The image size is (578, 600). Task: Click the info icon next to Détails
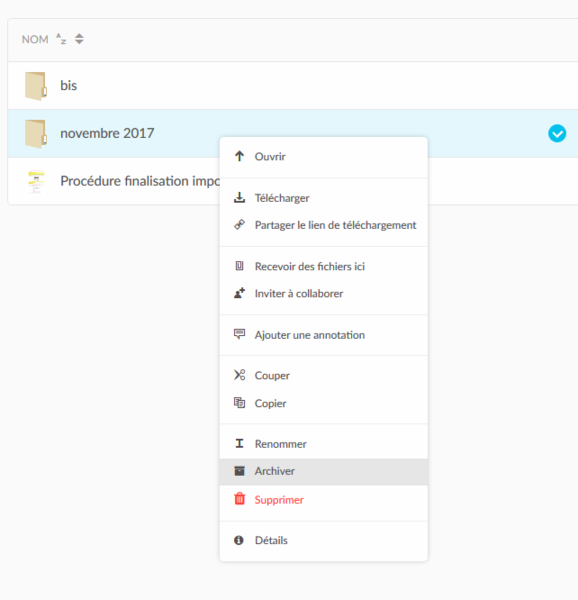tap(239, 540)
